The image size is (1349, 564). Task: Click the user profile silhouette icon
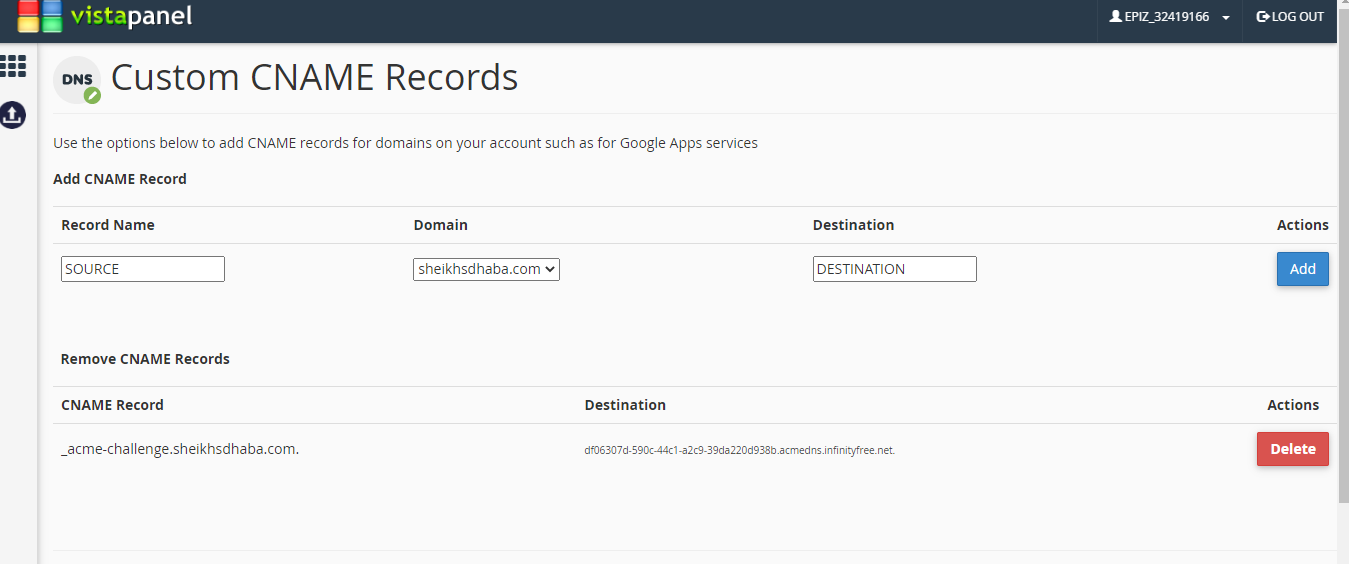[1116, 17]
